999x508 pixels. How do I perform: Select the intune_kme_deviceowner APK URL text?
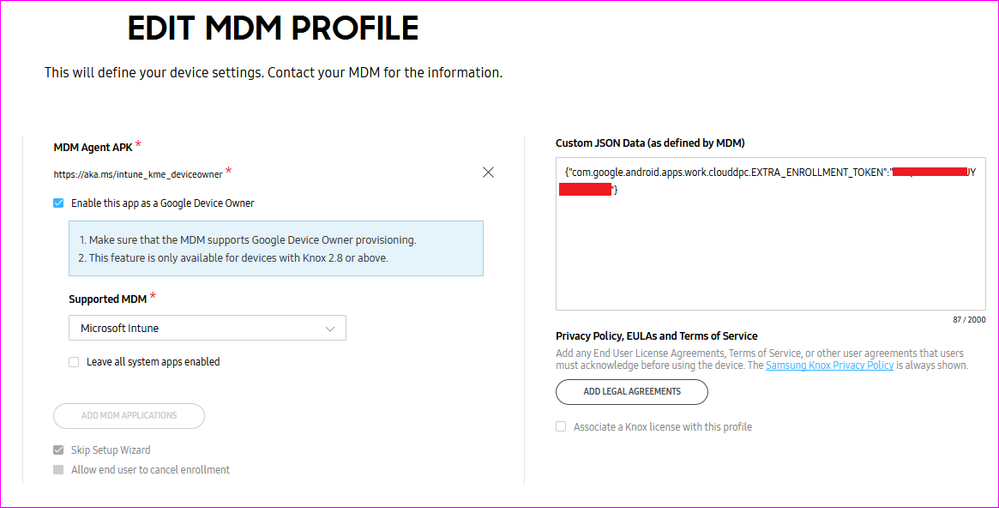(137, 174)
